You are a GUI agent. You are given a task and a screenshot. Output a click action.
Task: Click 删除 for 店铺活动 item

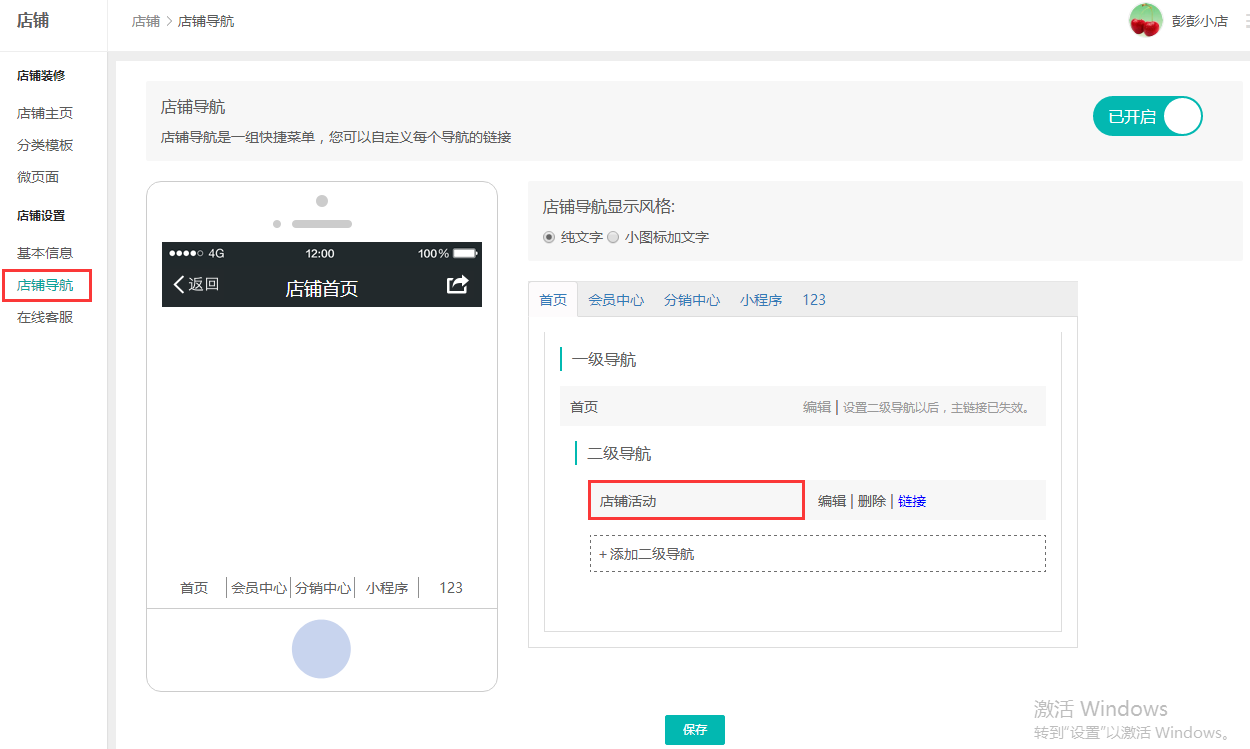click(871, 502)
